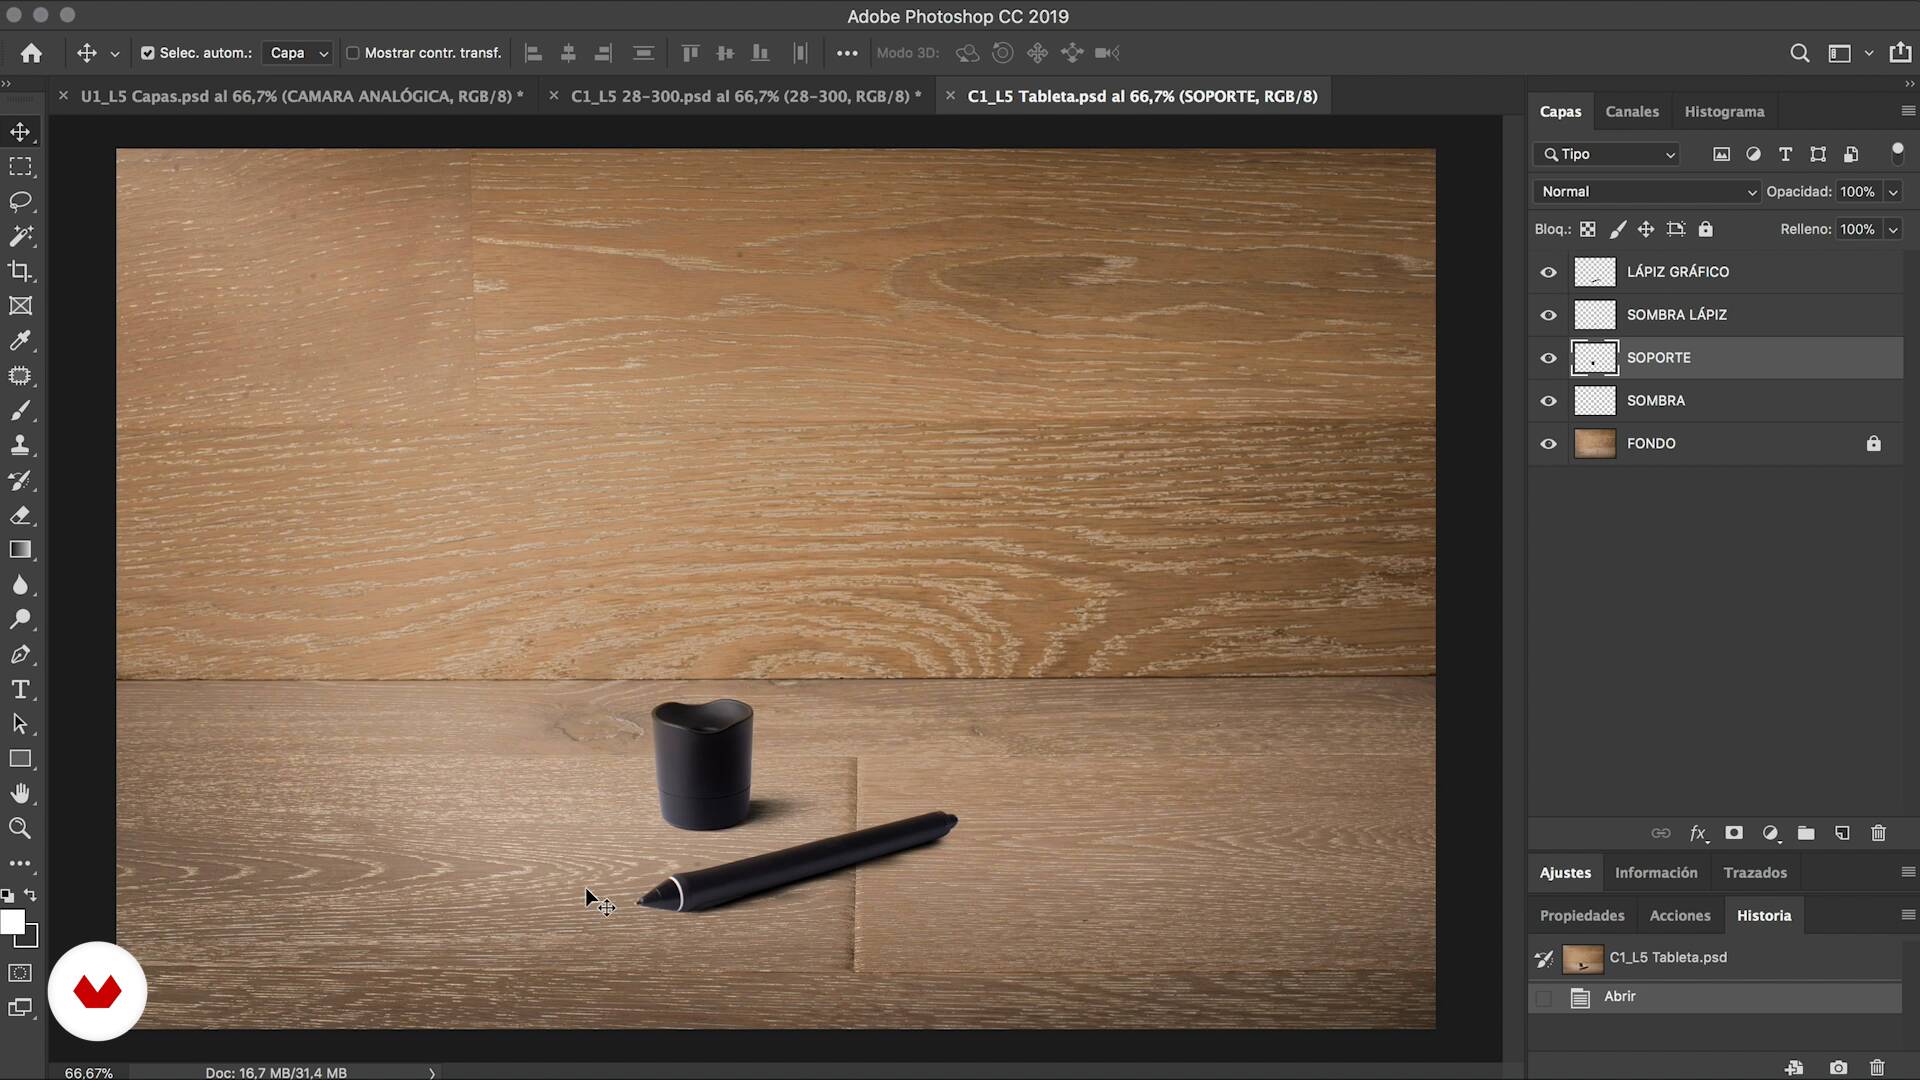Select the Horizontal Type tool

(20, 689)
